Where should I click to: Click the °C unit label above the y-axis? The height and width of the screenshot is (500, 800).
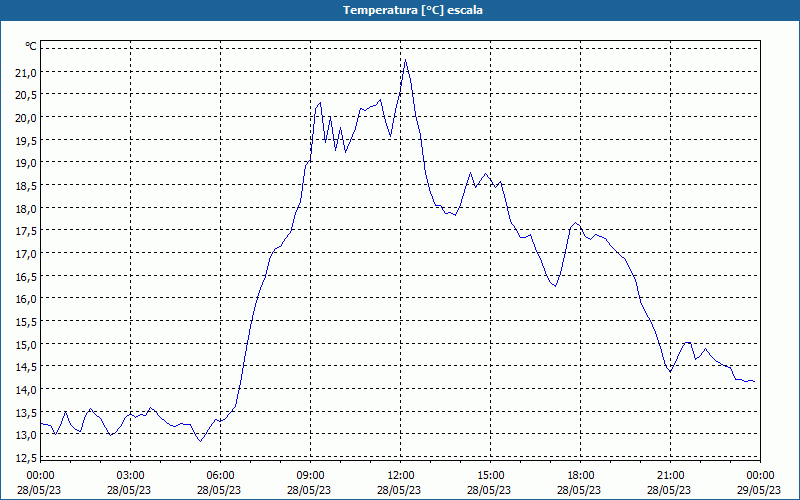tap(31, 46)
